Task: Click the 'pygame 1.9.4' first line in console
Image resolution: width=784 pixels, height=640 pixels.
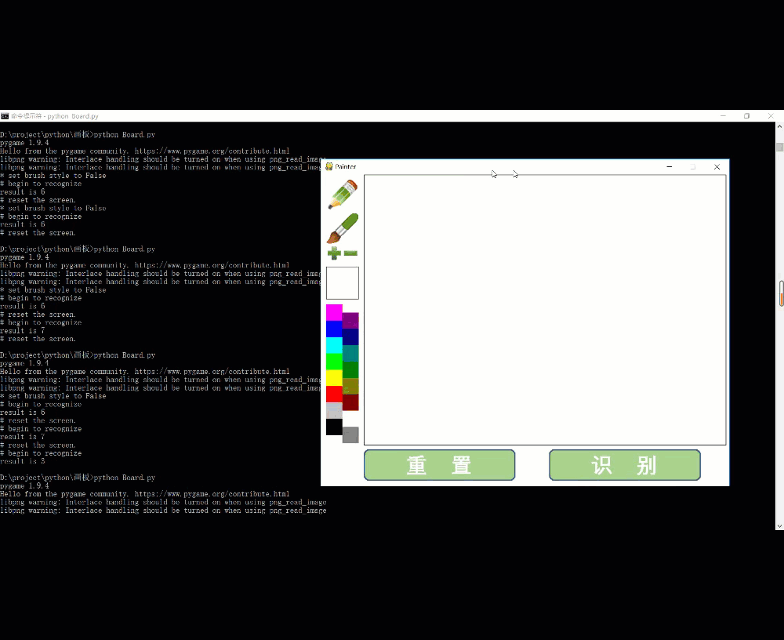Action: pyautogui.click(x=24, y=142)
